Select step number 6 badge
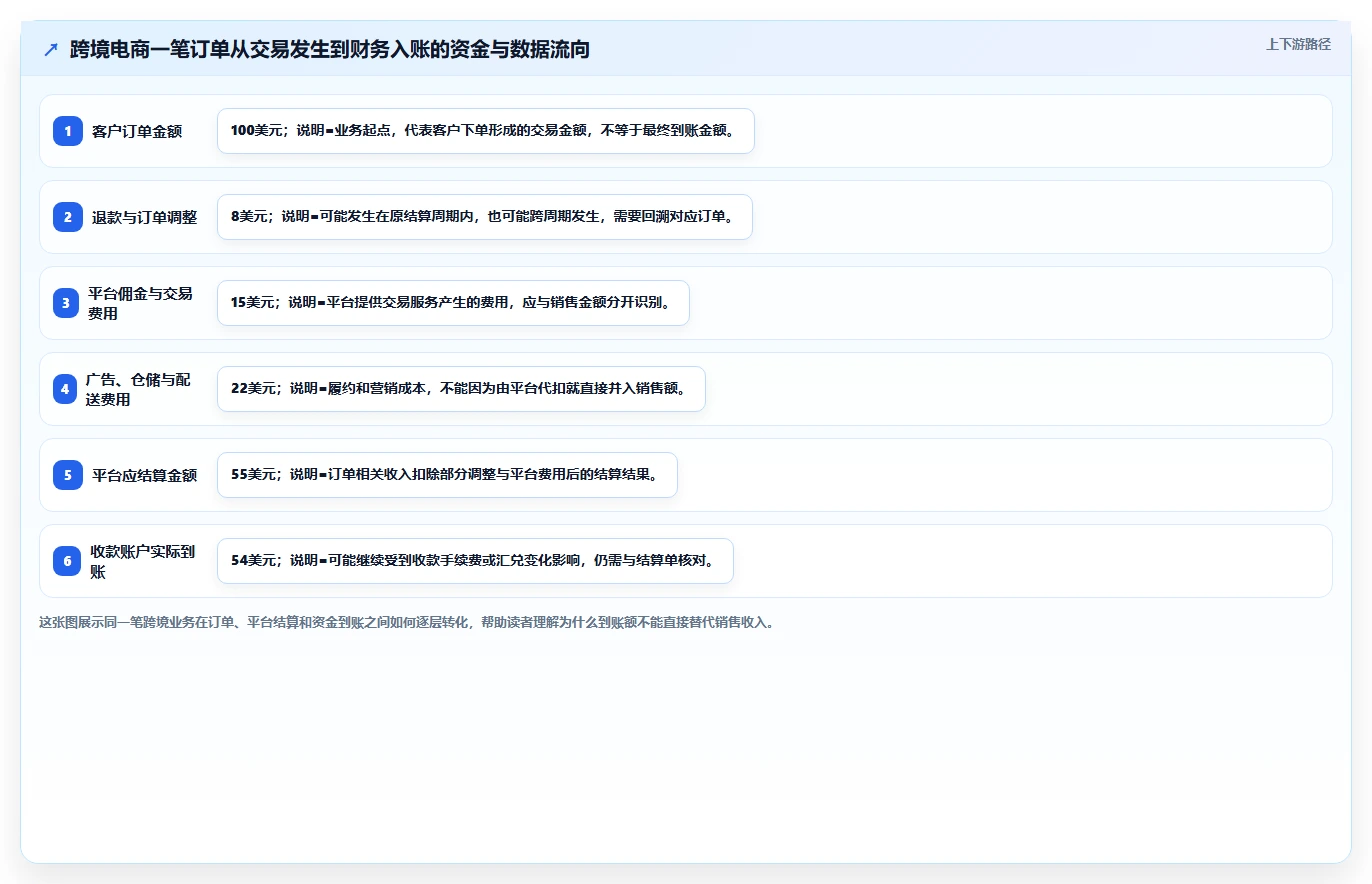Screen dimensions: 1372x884 (x=67, y=560)
